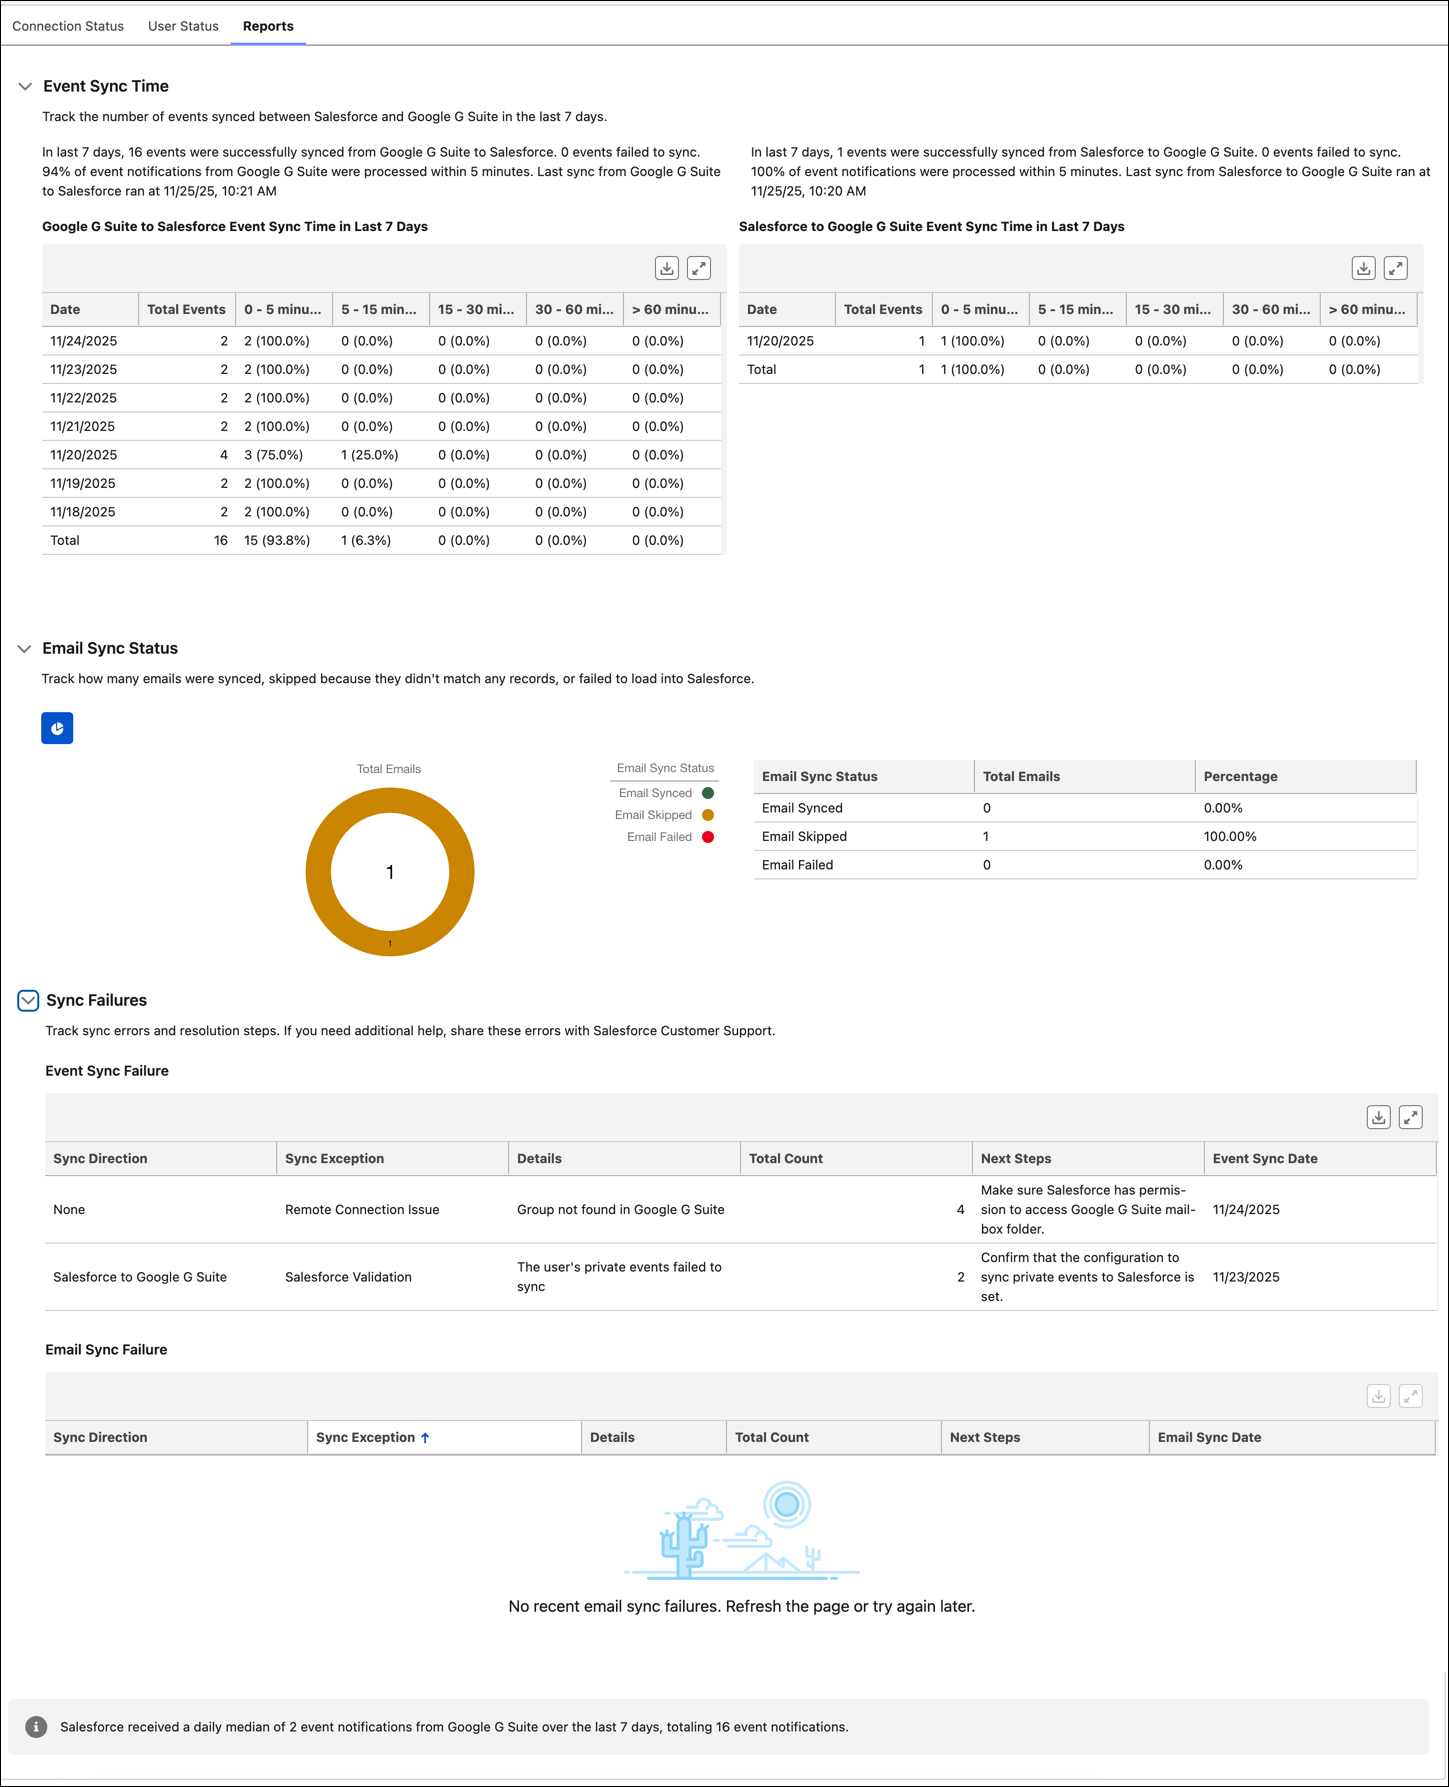Click the red Email Failed legend dot
Viewport: 1449px width, 1787px height.
[708, 837]
